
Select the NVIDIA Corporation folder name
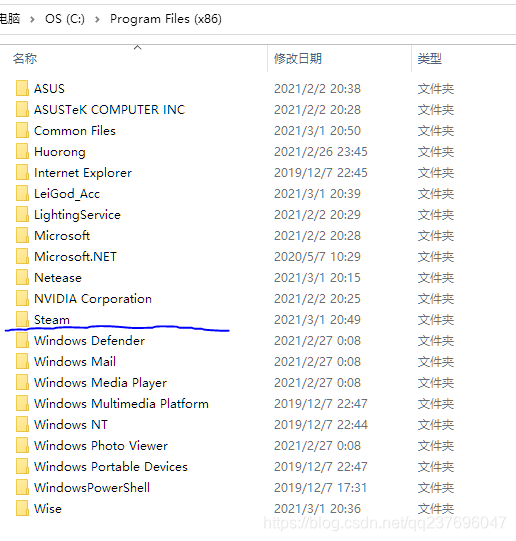(x=93, y=299)
